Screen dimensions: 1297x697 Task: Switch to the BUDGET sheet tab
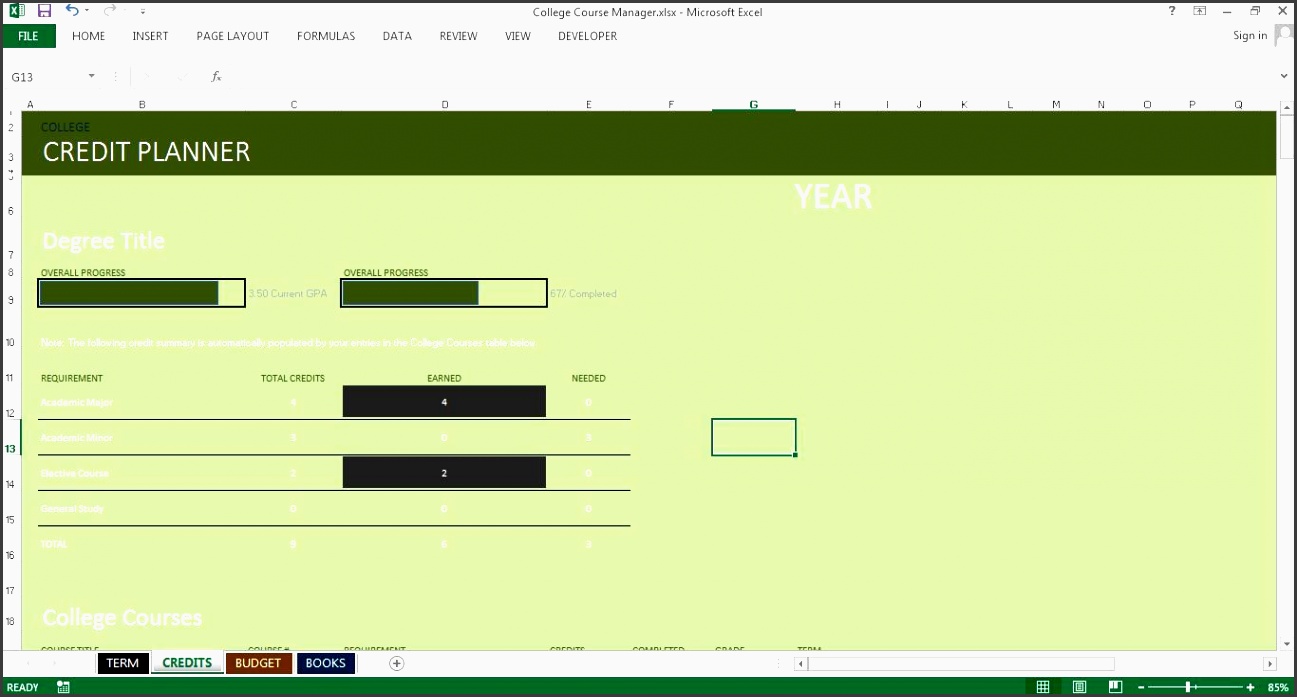point(258,663)
